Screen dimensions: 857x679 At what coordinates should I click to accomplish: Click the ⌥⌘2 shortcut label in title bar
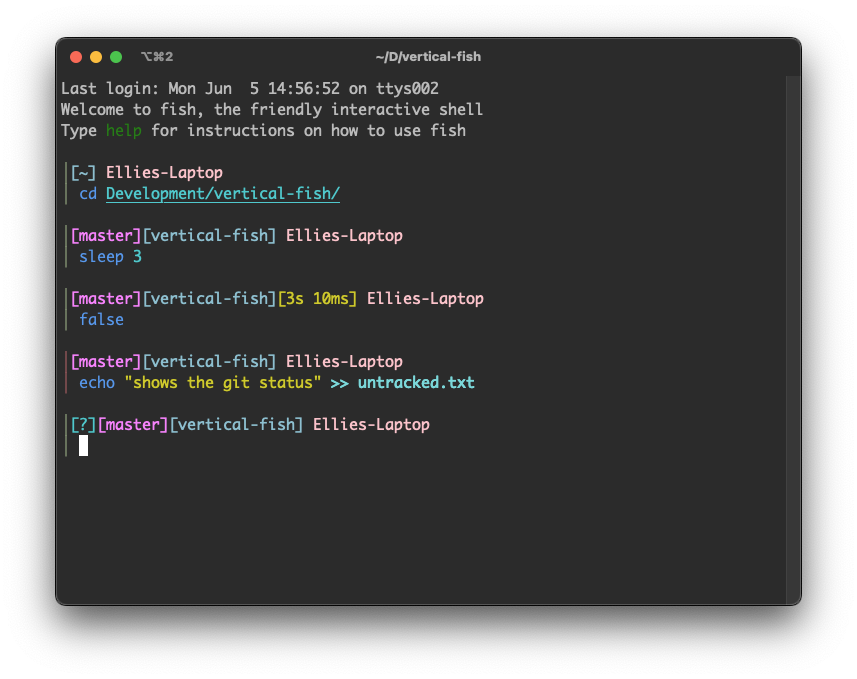(157, 57)
